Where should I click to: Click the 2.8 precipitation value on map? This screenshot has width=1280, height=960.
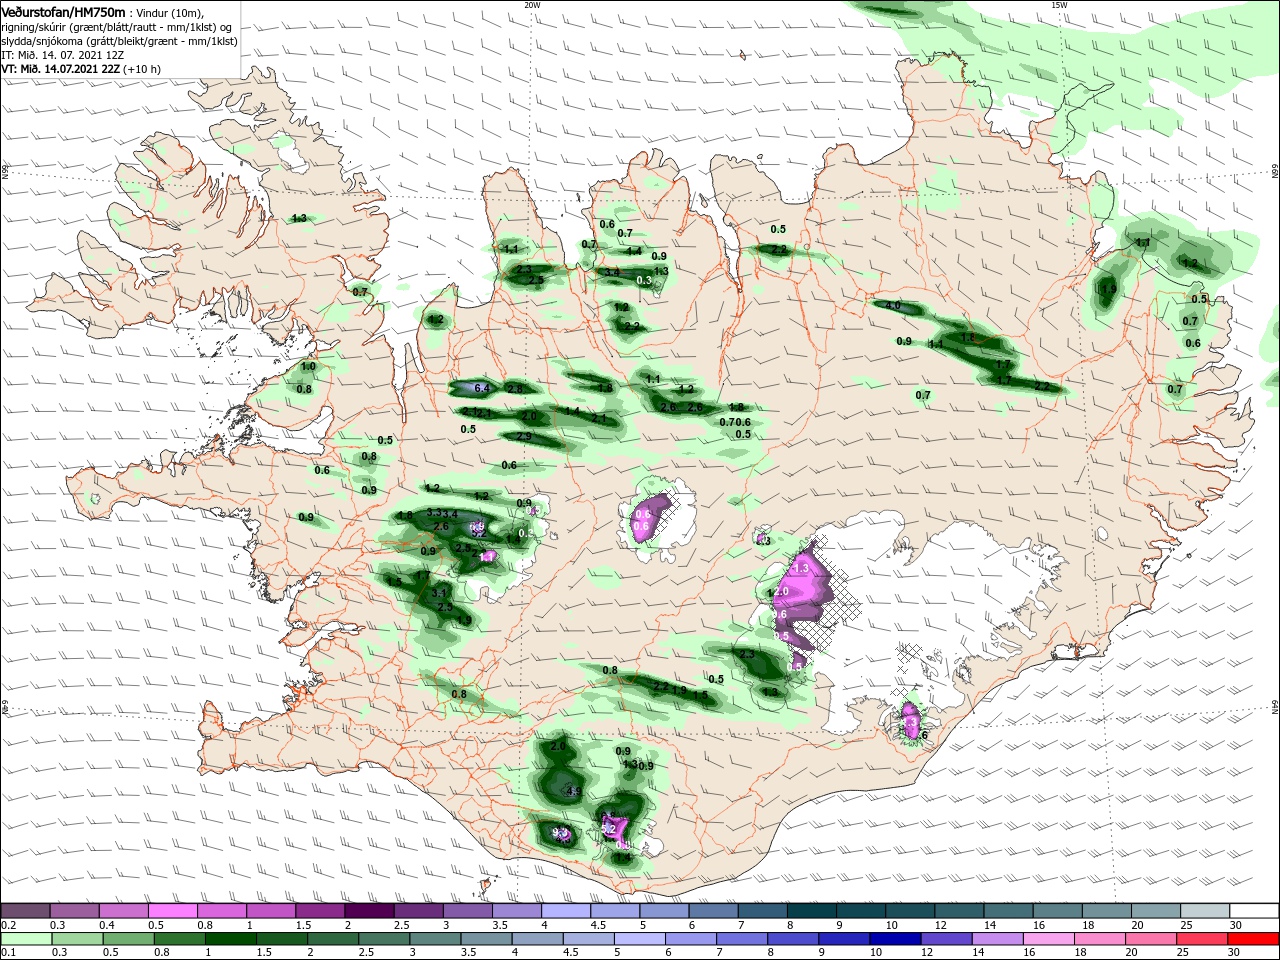click(516, 389)
